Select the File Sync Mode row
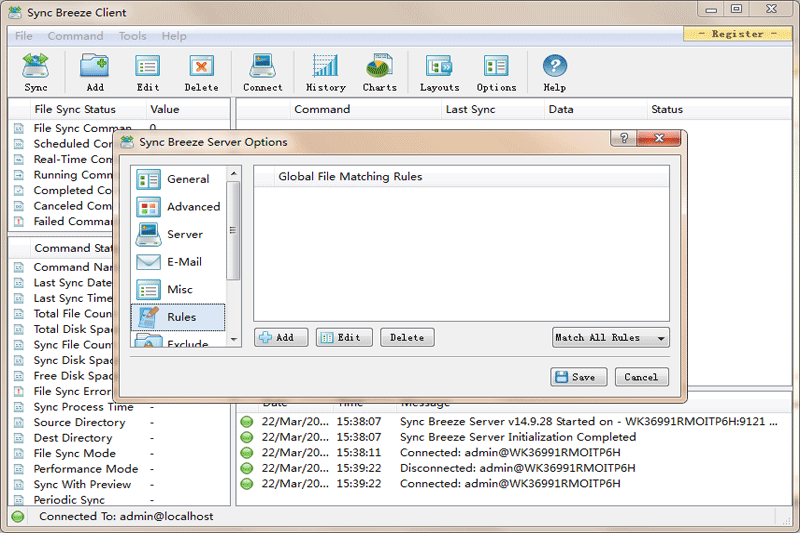800x533 pixels. pyautogui.click(x=120, y=453)
